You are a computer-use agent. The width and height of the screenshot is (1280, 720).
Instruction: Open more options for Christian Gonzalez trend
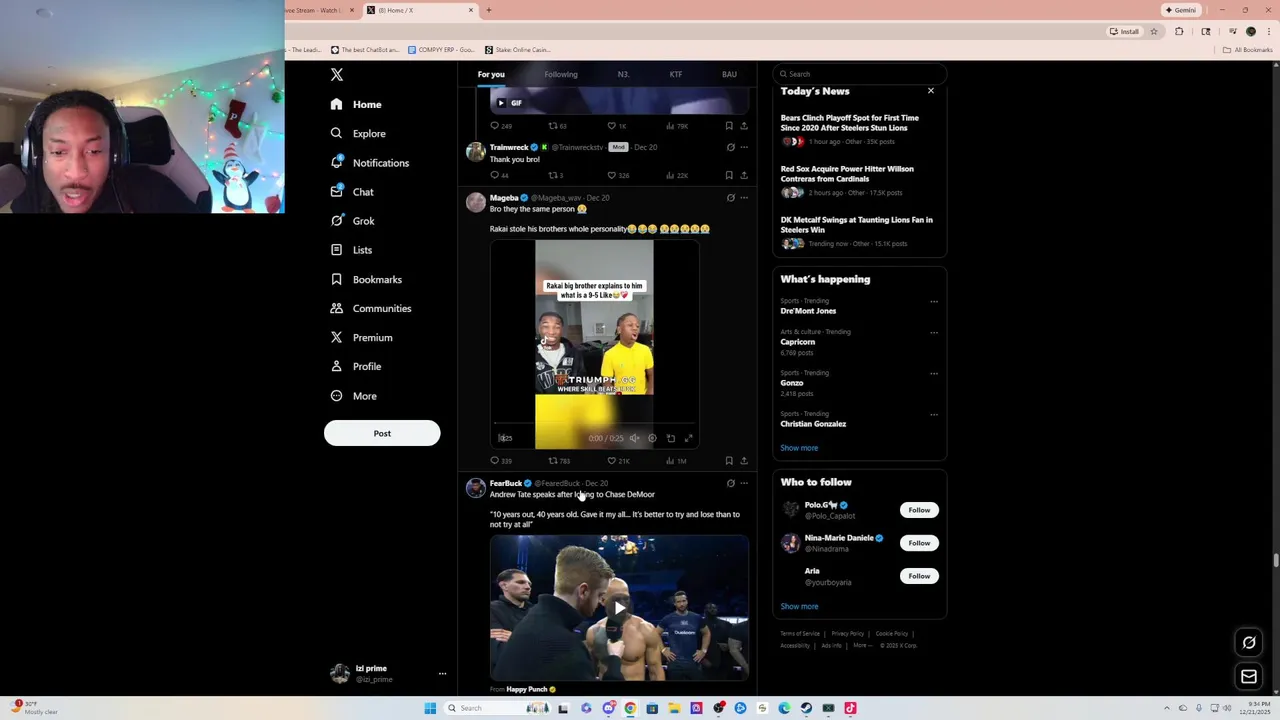(934, 414)
